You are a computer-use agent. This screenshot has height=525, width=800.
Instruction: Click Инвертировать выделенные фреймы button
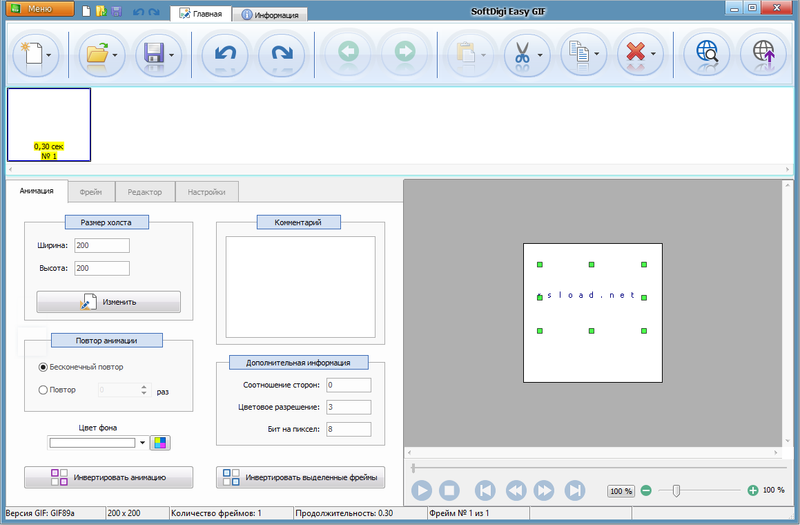click(301, 478)
